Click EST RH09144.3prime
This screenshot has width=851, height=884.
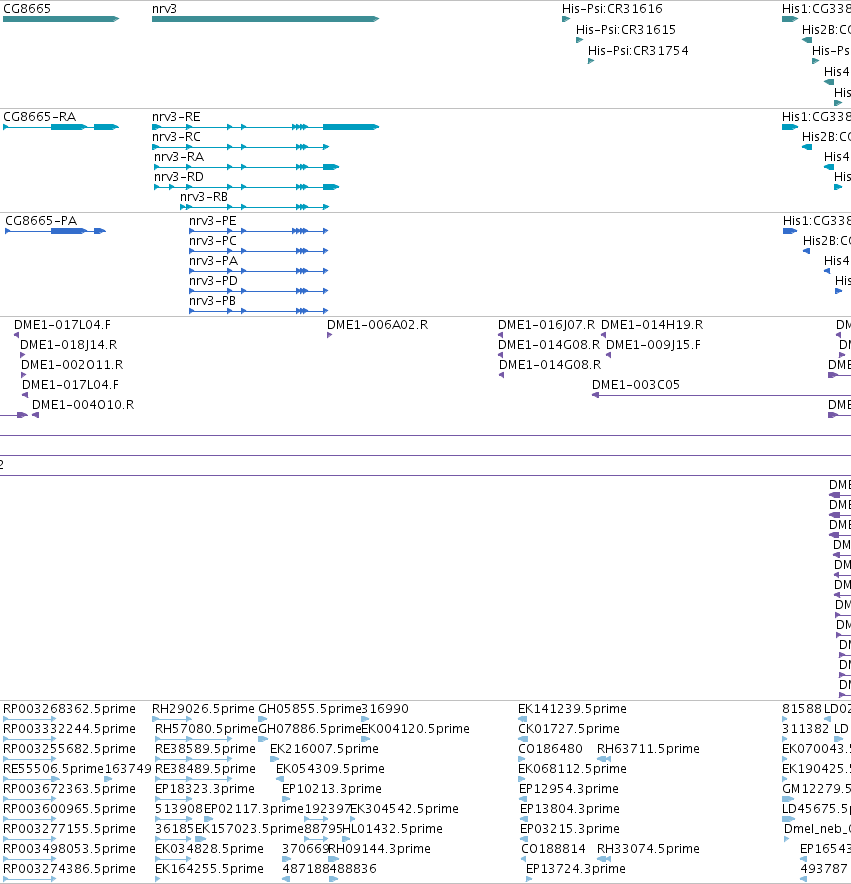click(x=334, y=859)
